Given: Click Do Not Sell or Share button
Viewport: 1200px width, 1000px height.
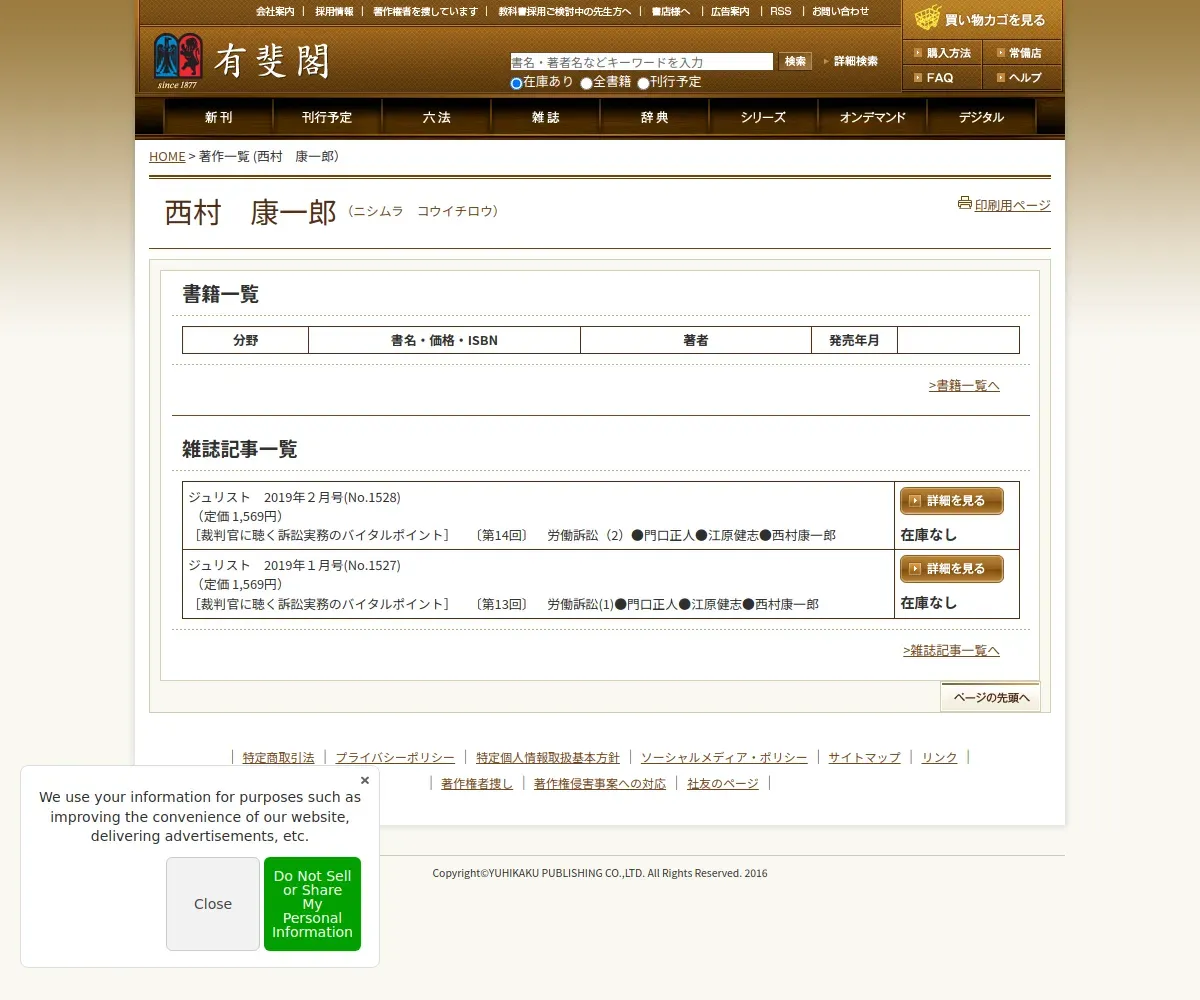Looking at the screenshot, I should (312, 904).
